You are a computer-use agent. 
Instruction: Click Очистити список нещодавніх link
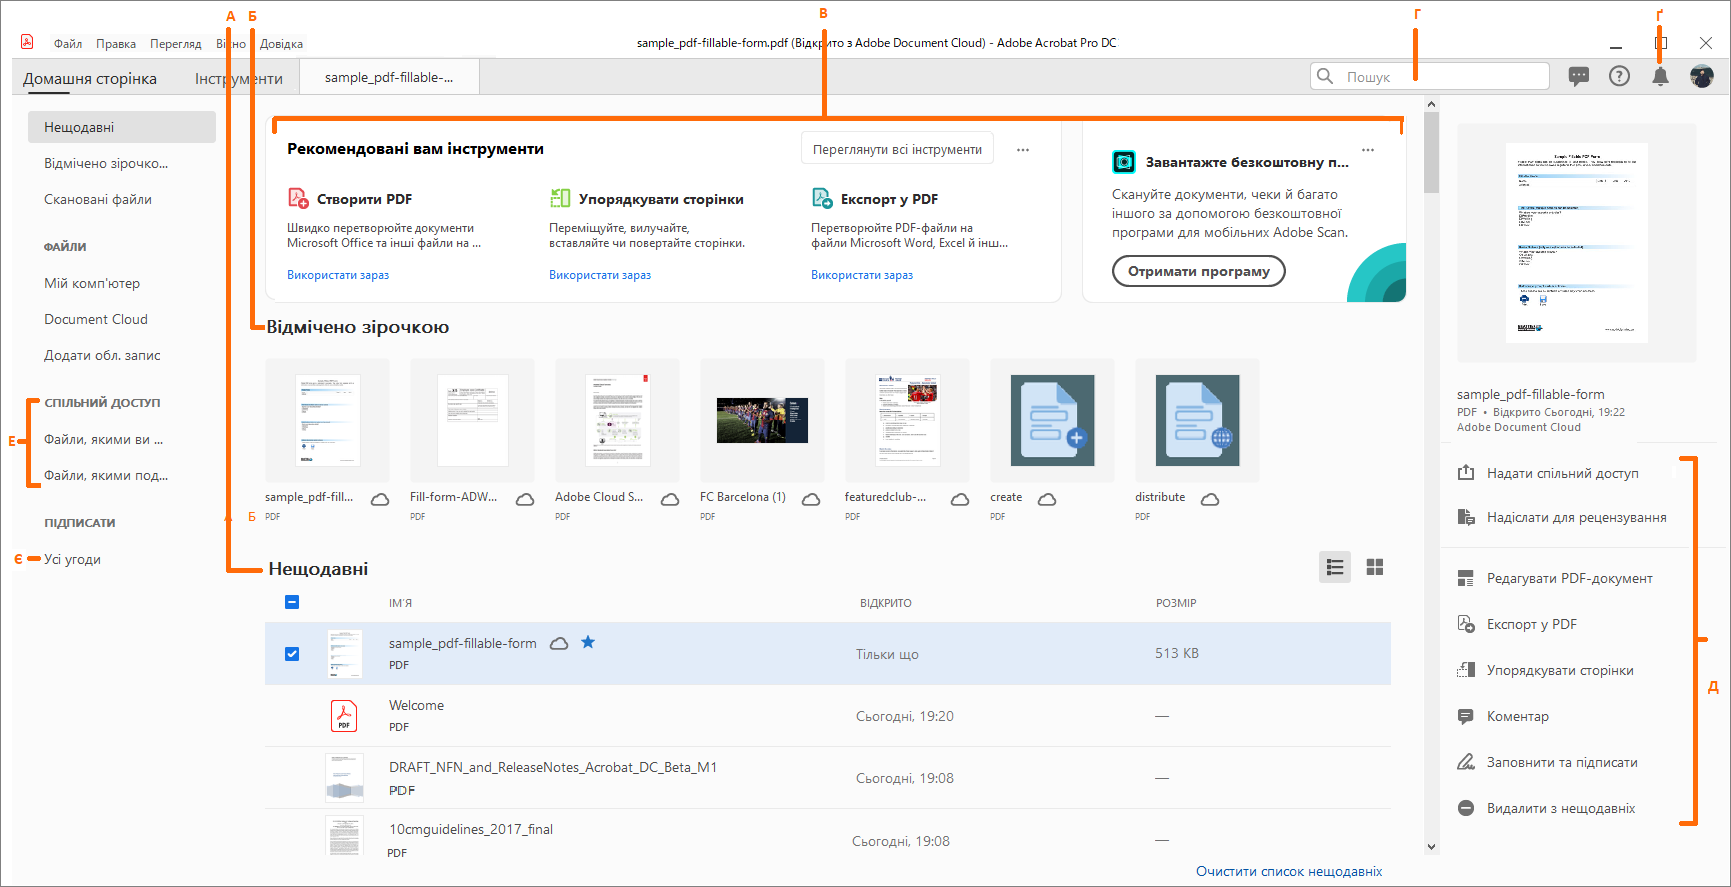tap(1289, 871)
